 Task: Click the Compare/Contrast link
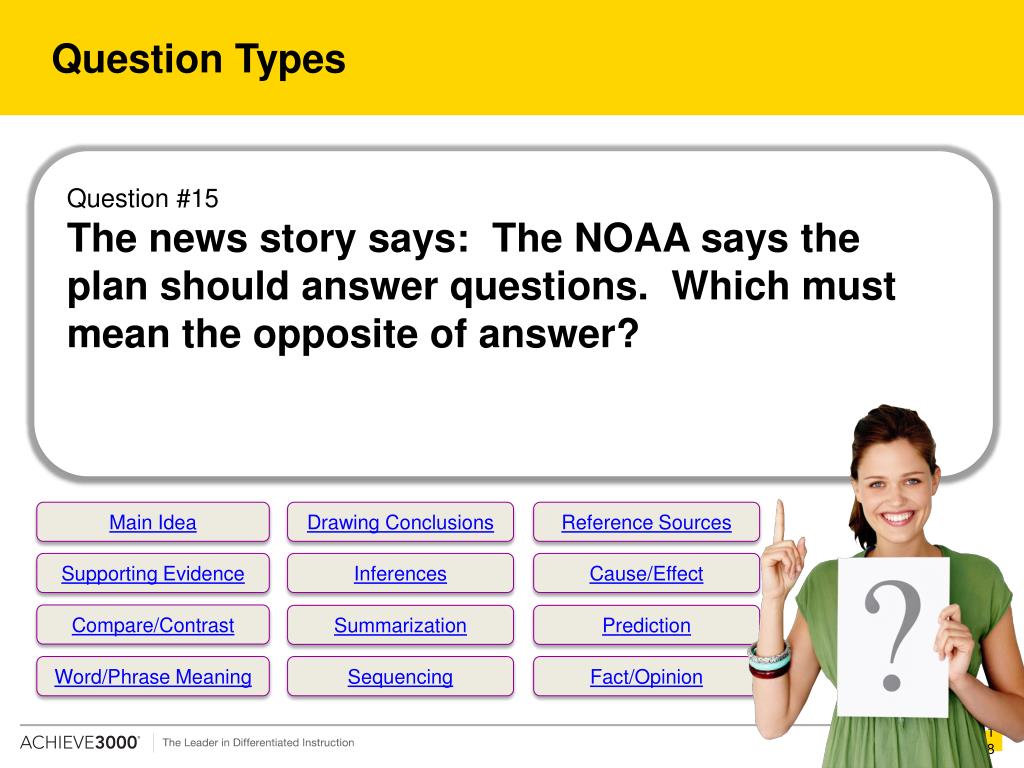click(153, 625)
